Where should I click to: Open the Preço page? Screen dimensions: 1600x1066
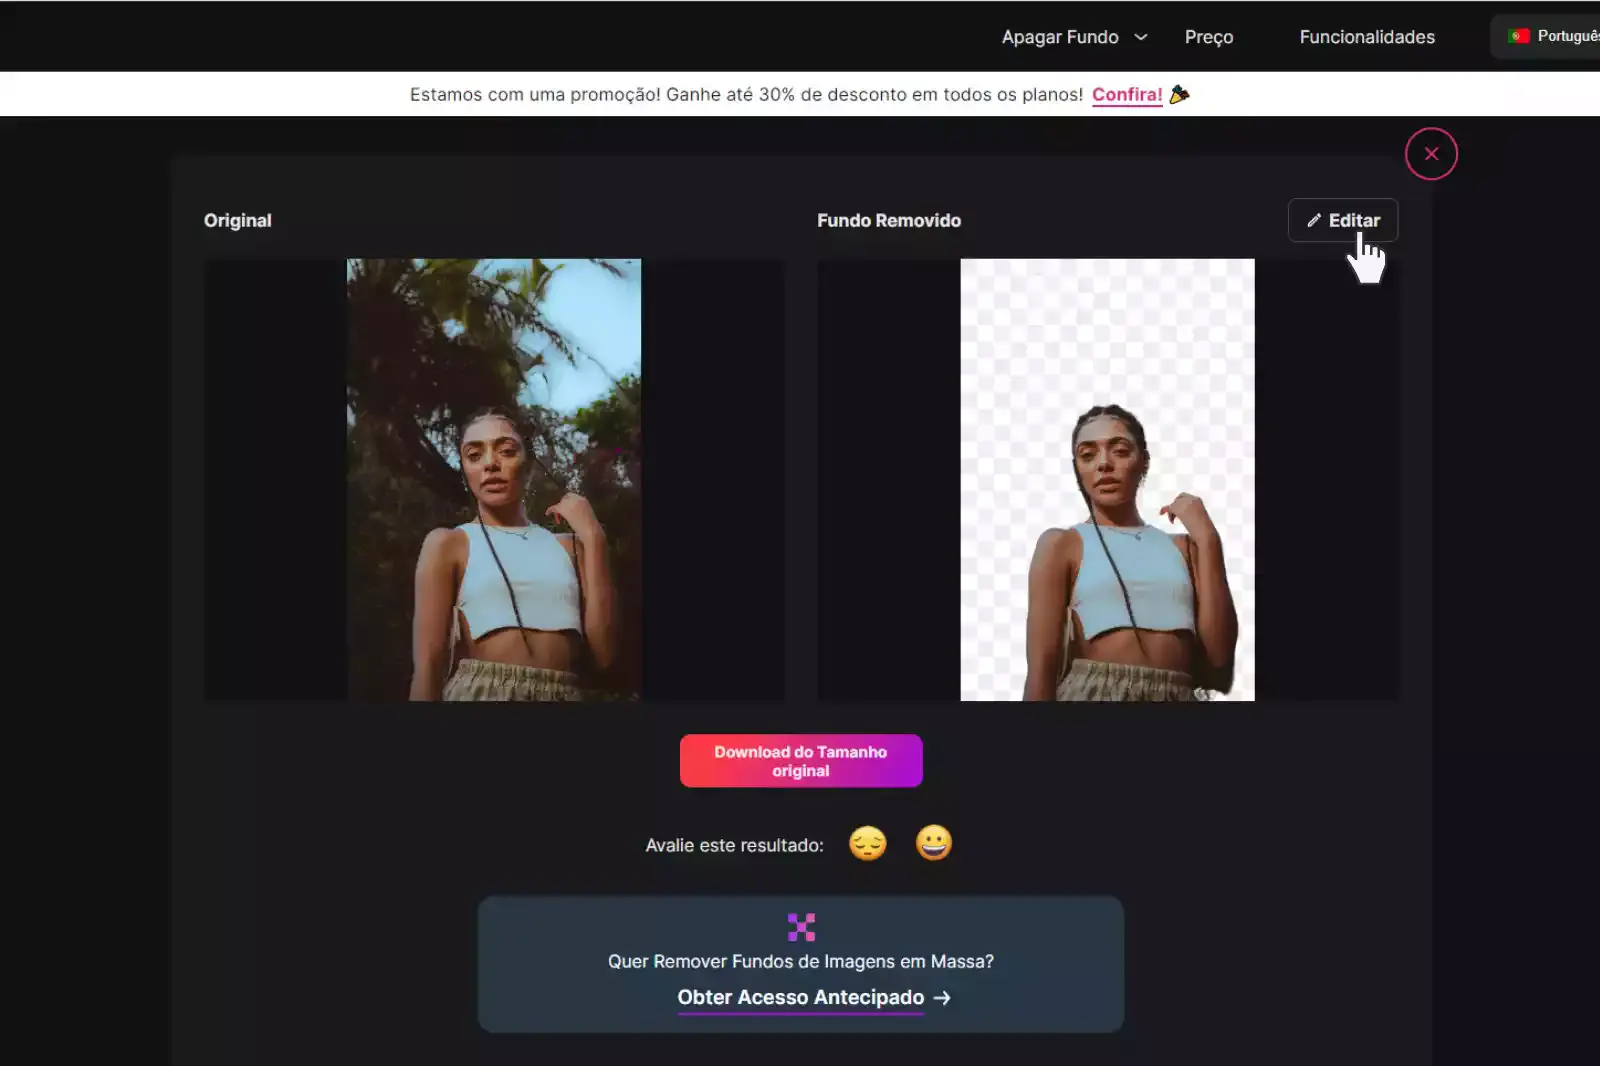coord(1209,37)
